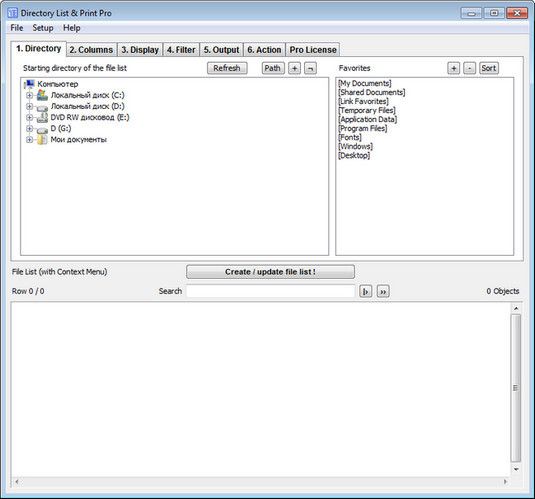
Task: Click the D (G:) drive icon
Action: coord(42,129)
